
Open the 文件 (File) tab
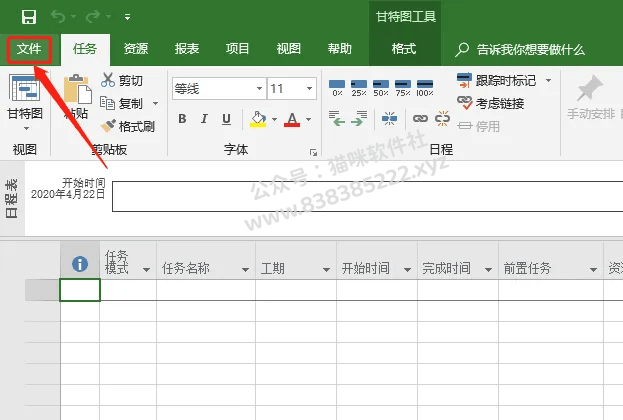(29, 49)
